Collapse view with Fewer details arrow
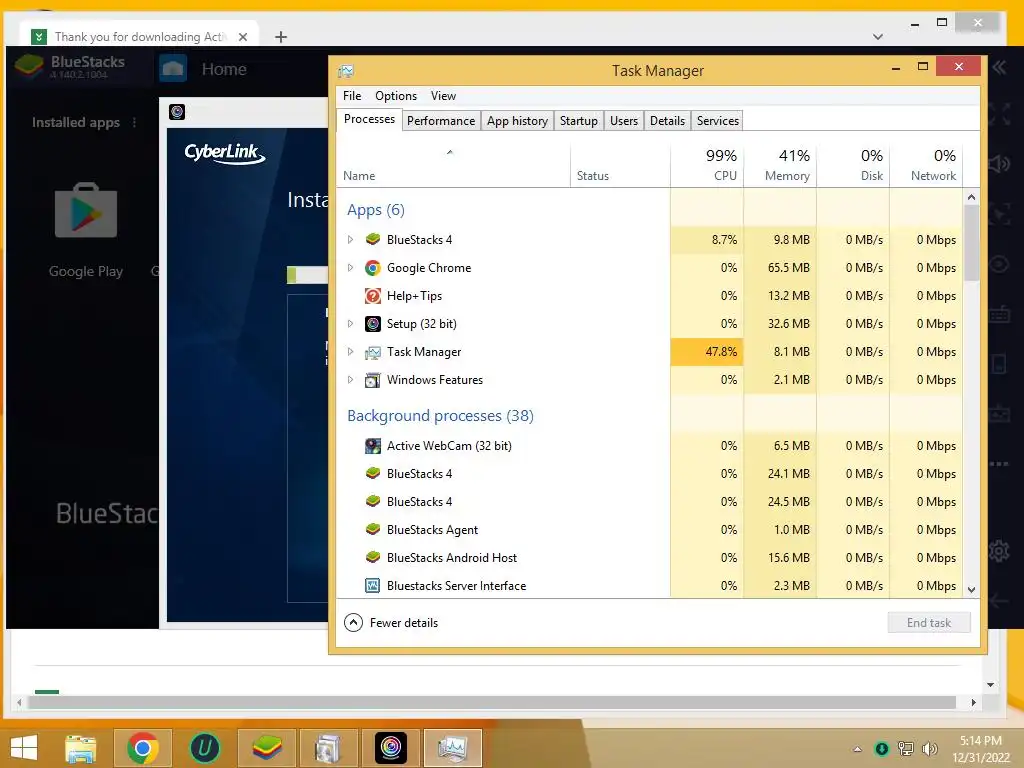The height and width of the screenshot is (768, 1024). click(x=353, y=622)
